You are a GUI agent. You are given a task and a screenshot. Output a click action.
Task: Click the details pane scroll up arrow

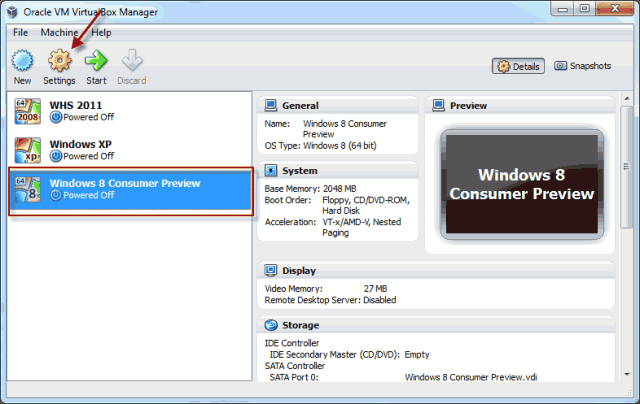(627, 98)
